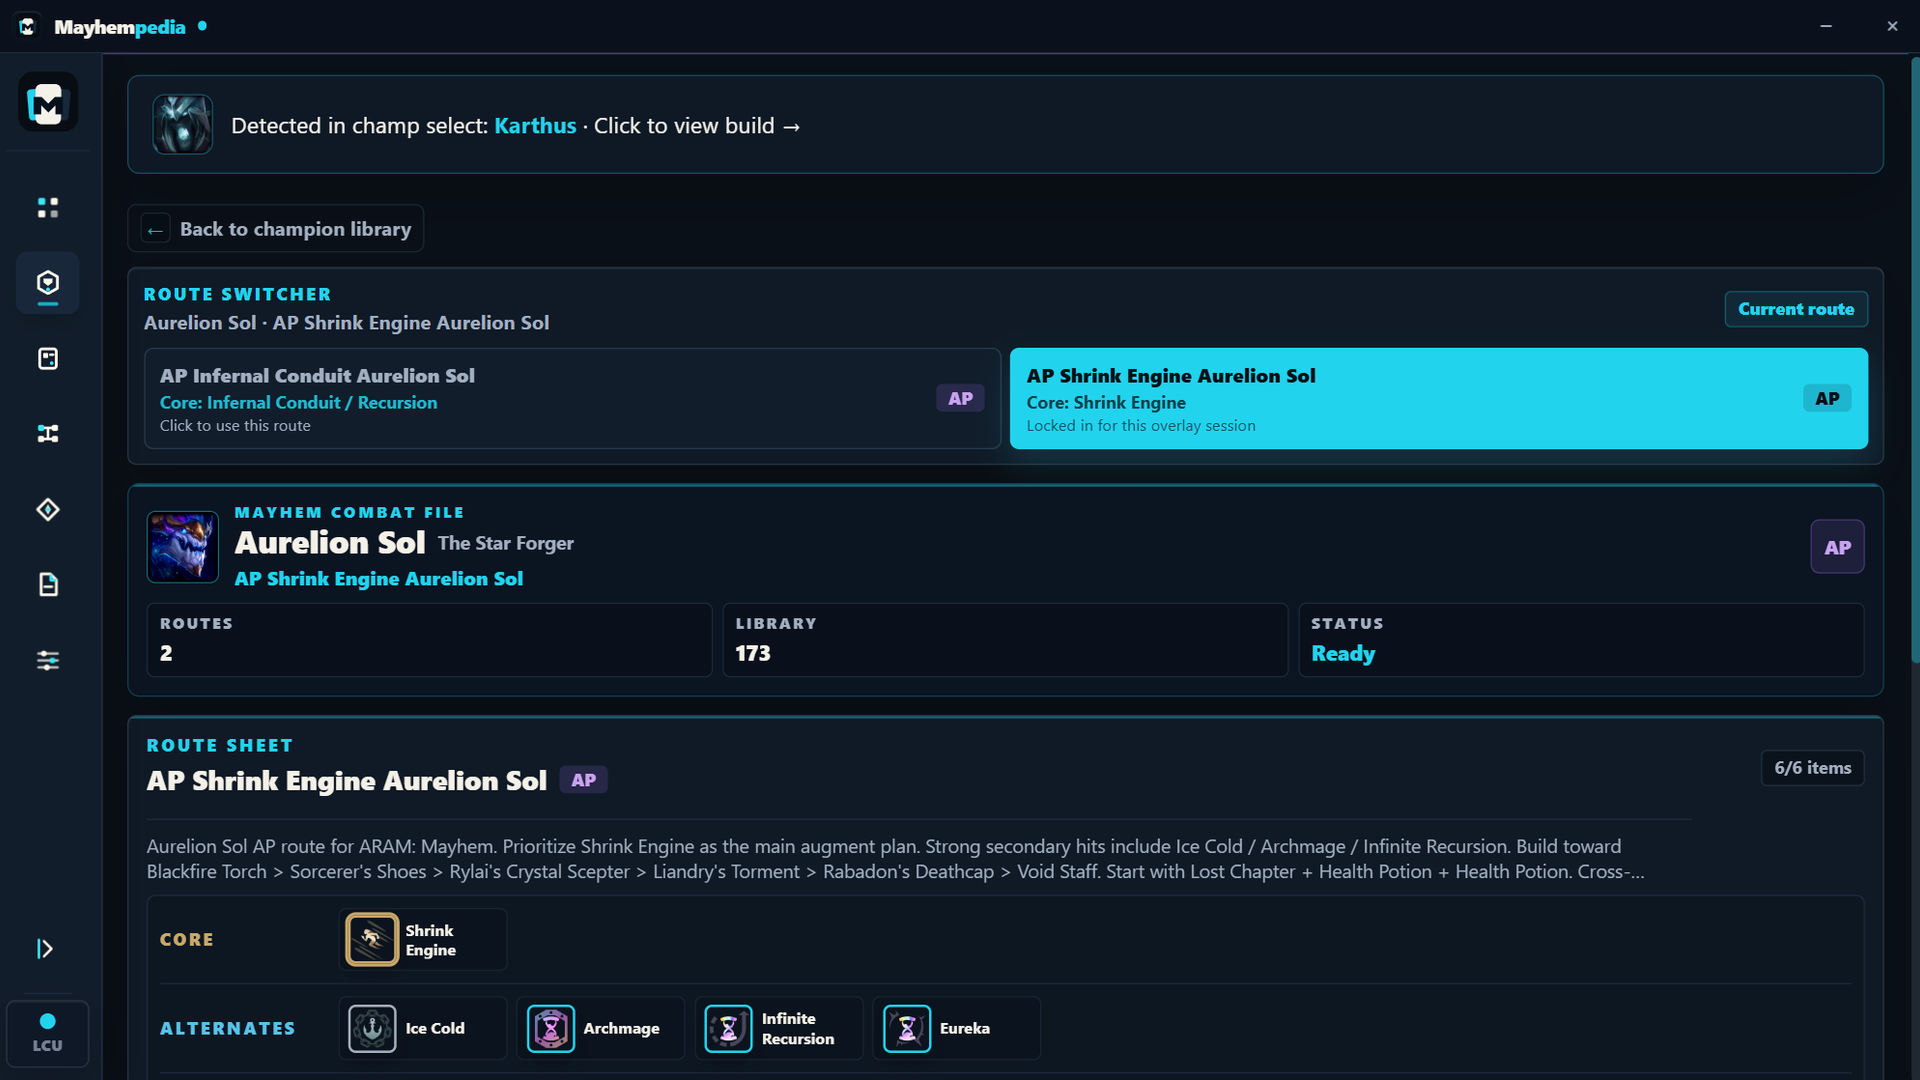Open the sliders settings sidebar icon
The height and width of the screenshot is (1080, 1920).
coord(47,660)
